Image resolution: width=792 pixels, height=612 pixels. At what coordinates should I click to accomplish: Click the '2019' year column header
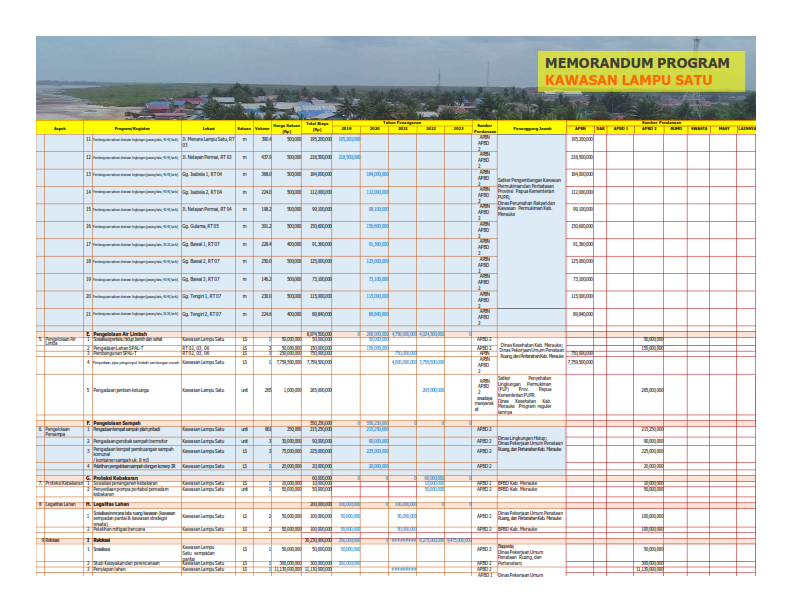[x=346, y=129]
